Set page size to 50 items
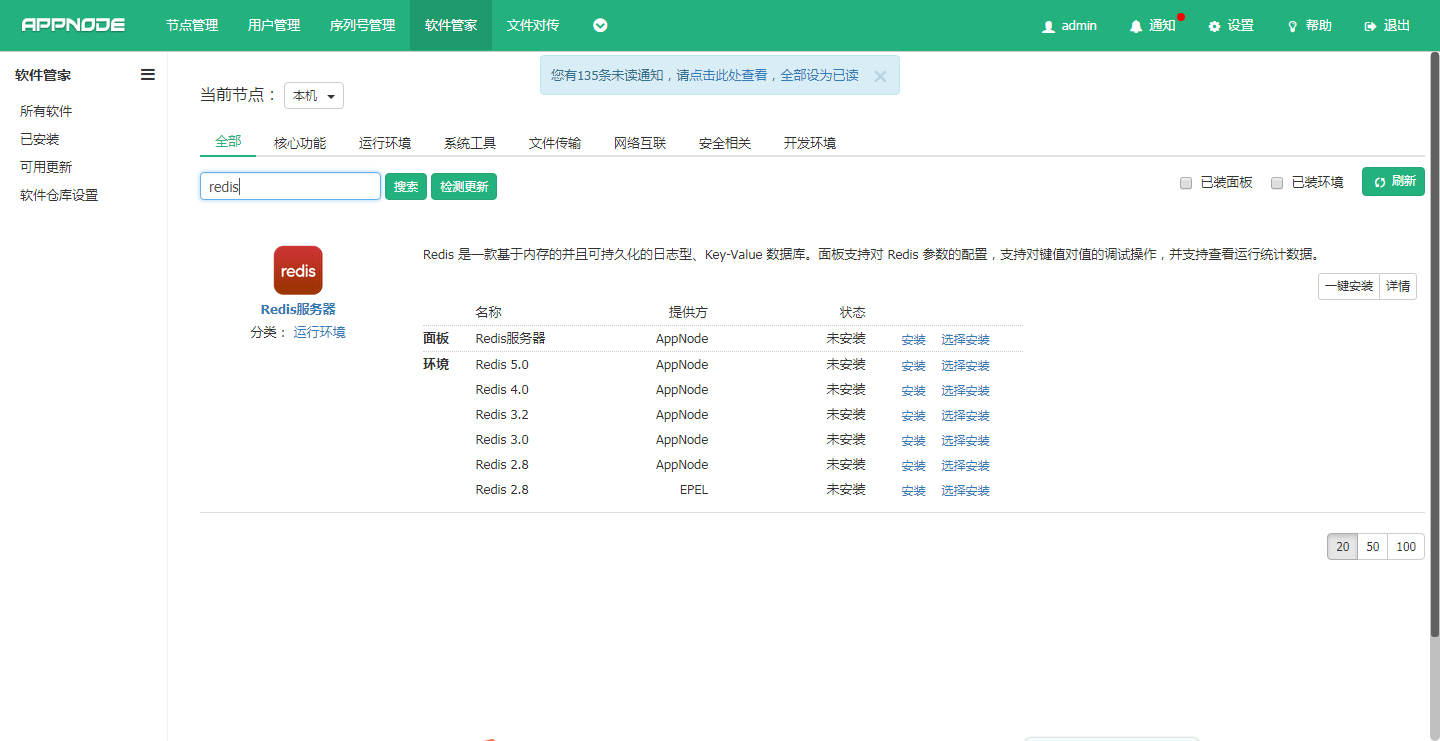The image size is (1440, 741). 1373,547
